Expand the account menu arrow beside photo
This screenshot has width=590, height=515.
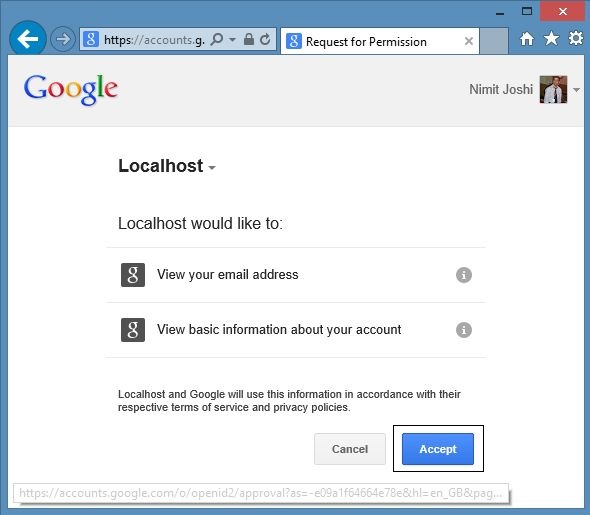[x=576, y=90]
